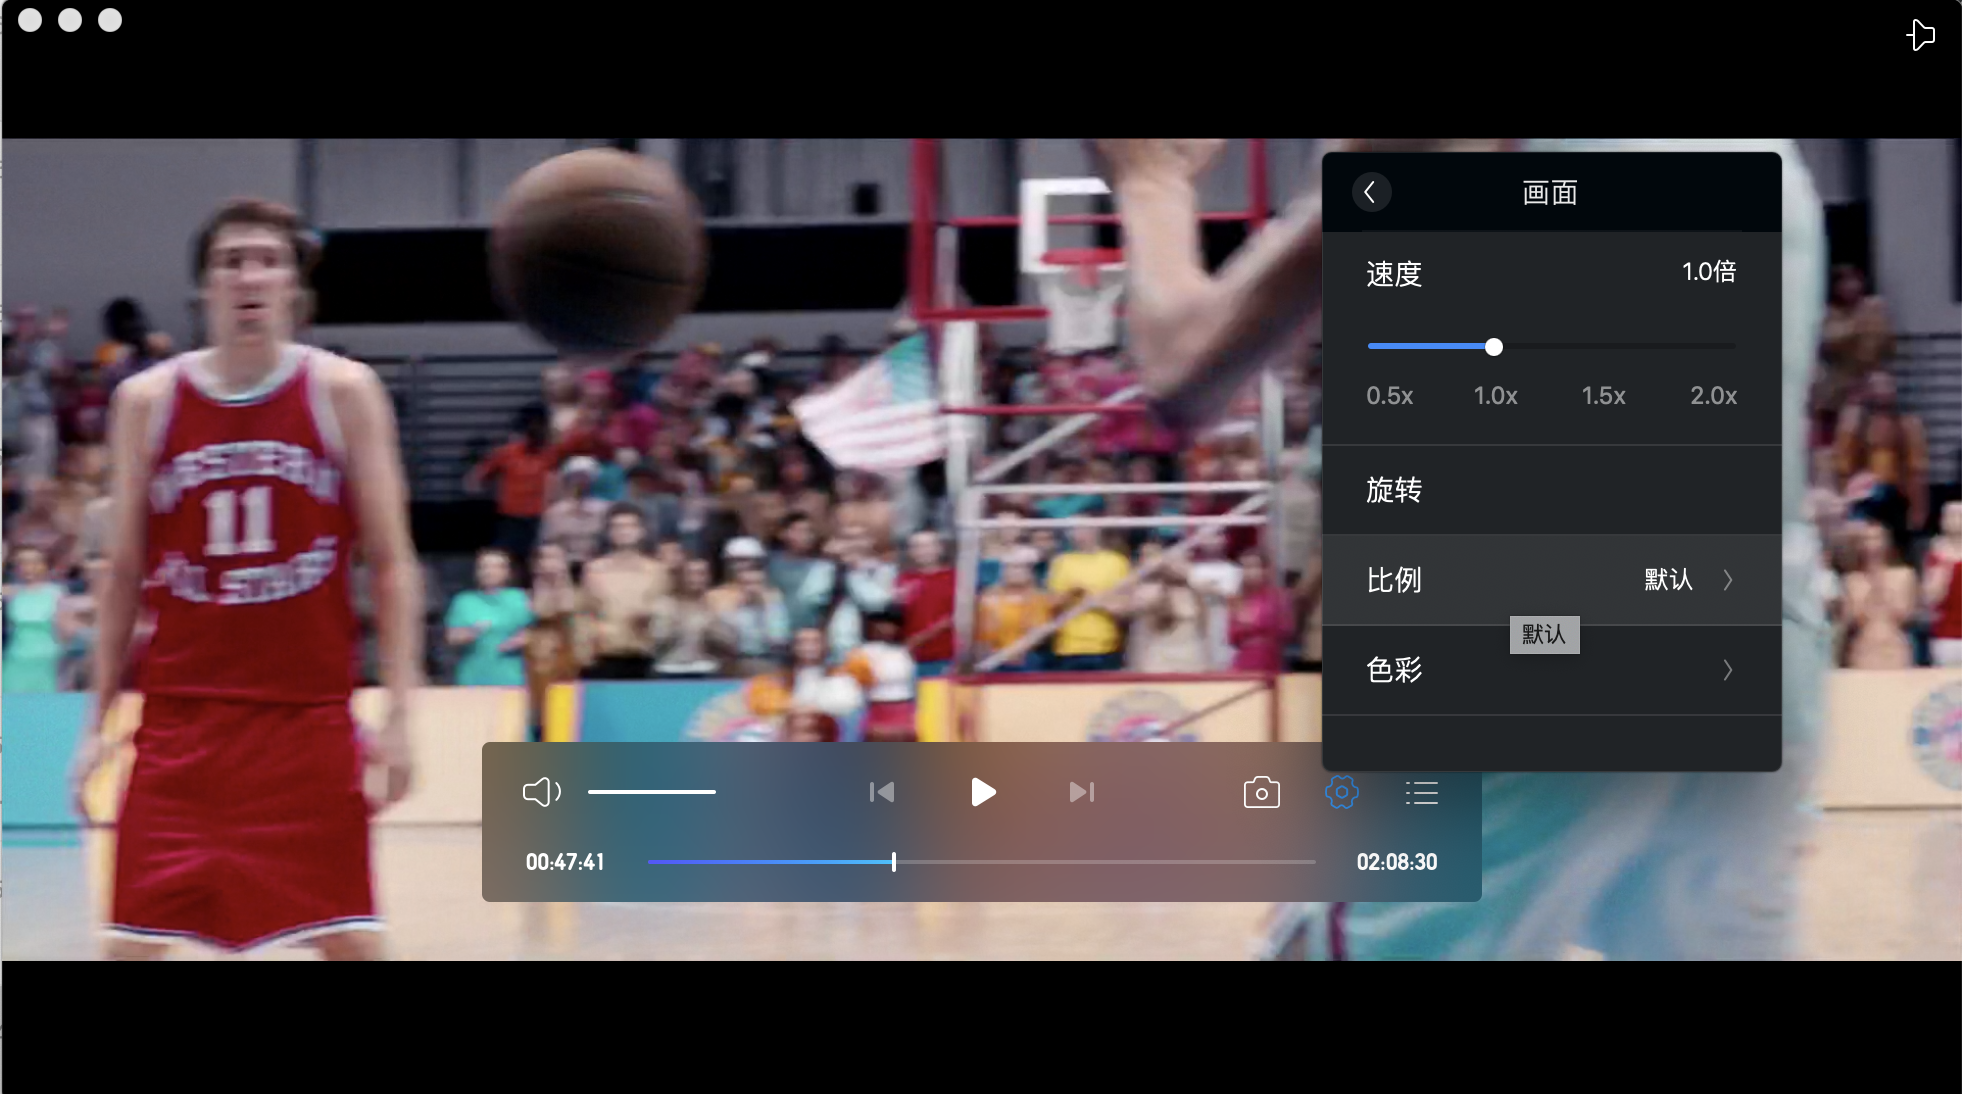Adjust the volume slider
Screen dimensions: 1962x1094
[x=652, y=792]
